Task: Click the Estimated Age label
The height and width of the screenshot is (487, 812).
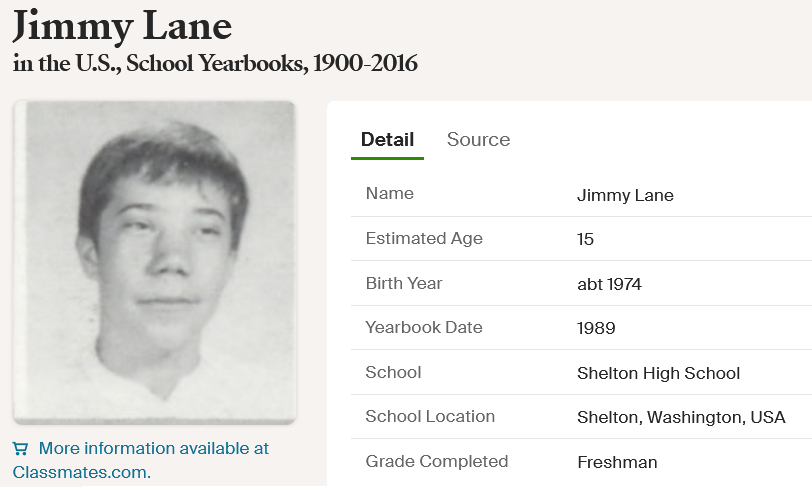Action: [424, 239]
